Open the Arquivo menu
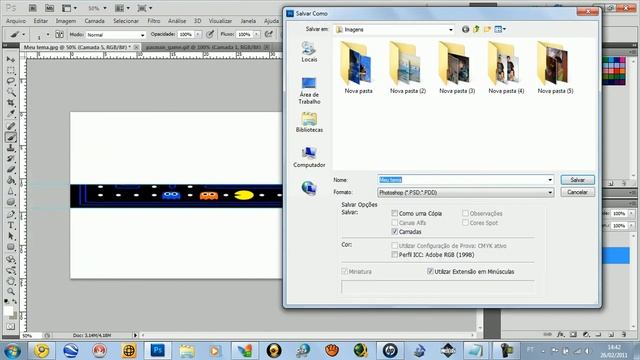The height and width of the screenshot is (360, 640). (16, 21)
